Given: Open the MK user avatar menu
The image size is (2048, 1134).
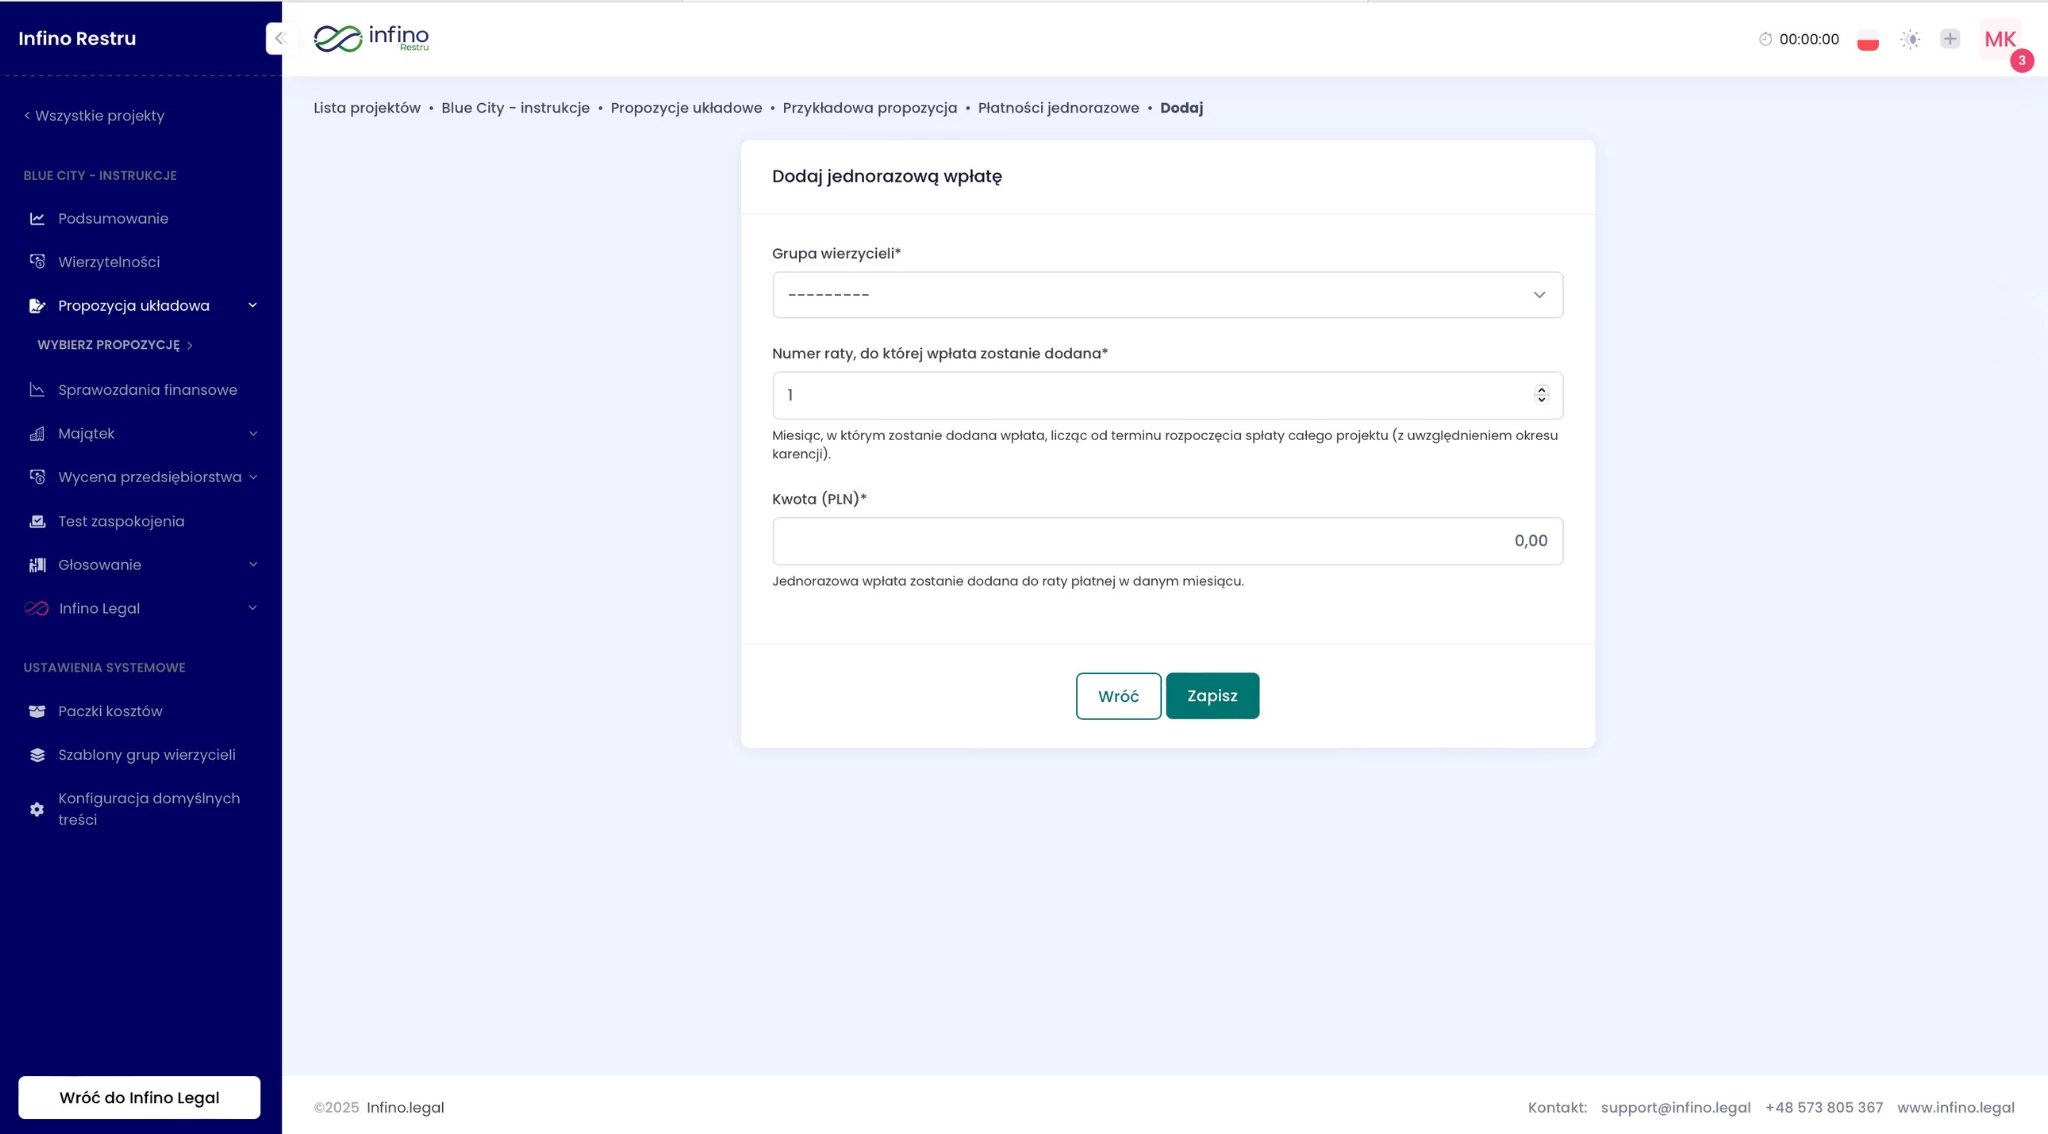Looking at the screenshot, I should [x=2000, y=40].
